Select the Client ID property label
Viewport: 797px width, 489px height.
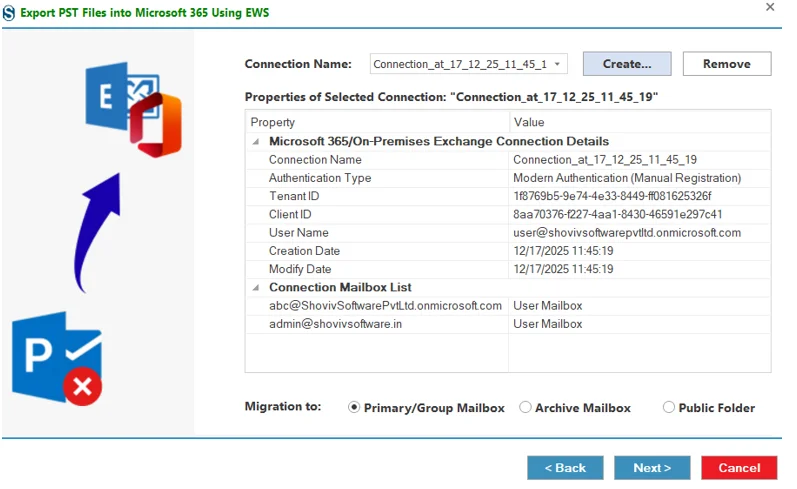tap(290, 215)
